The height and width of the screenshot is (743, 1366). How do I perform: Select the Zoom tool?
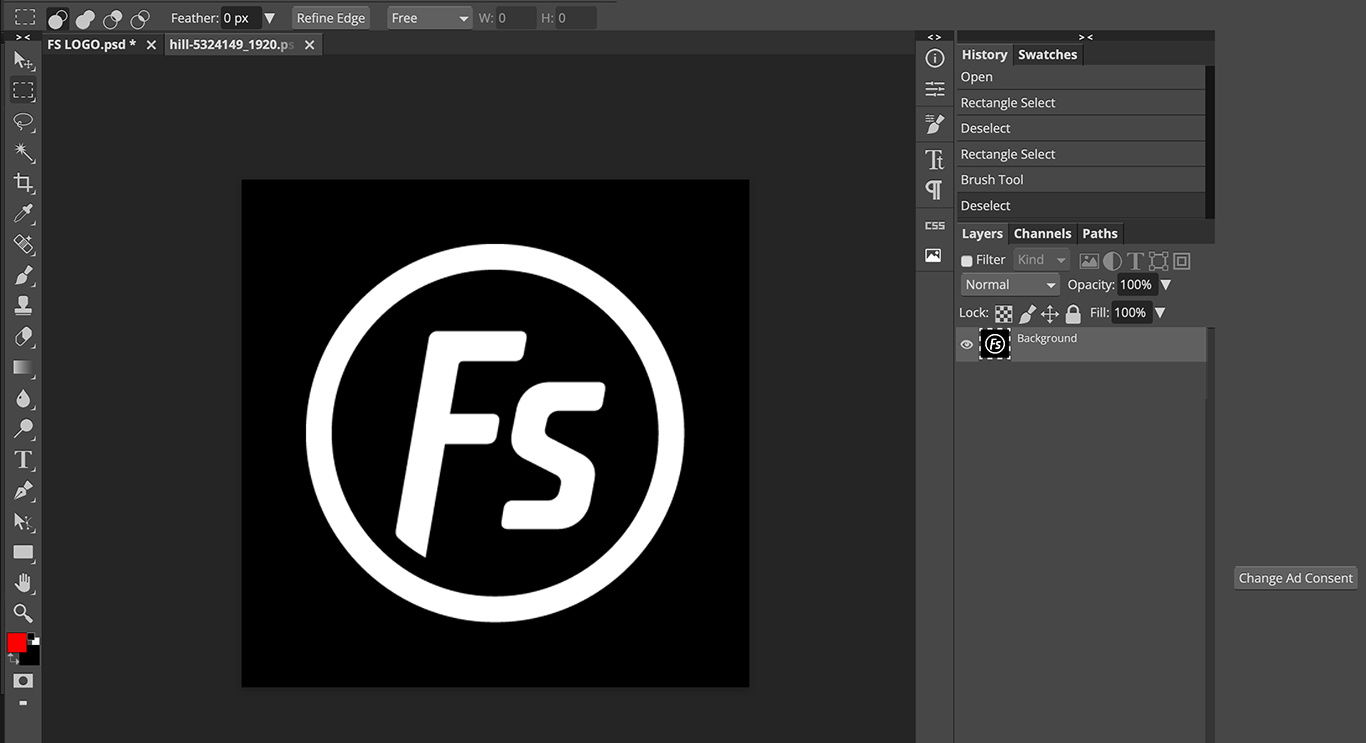[x=24, y=613]
